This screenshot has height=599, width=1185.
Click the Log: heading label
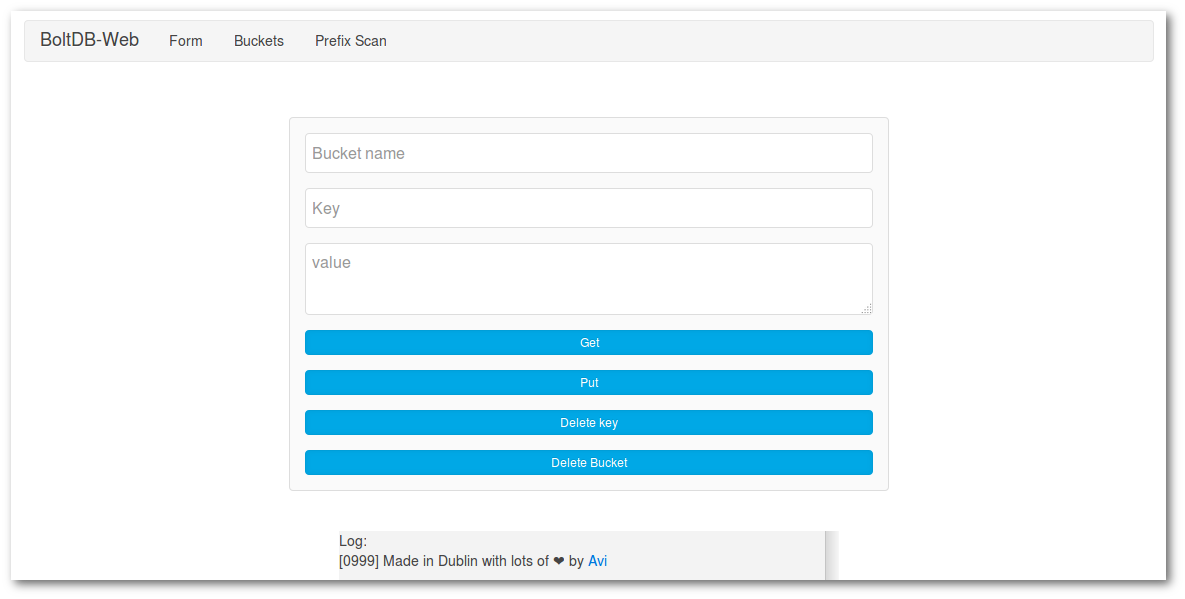353,541
